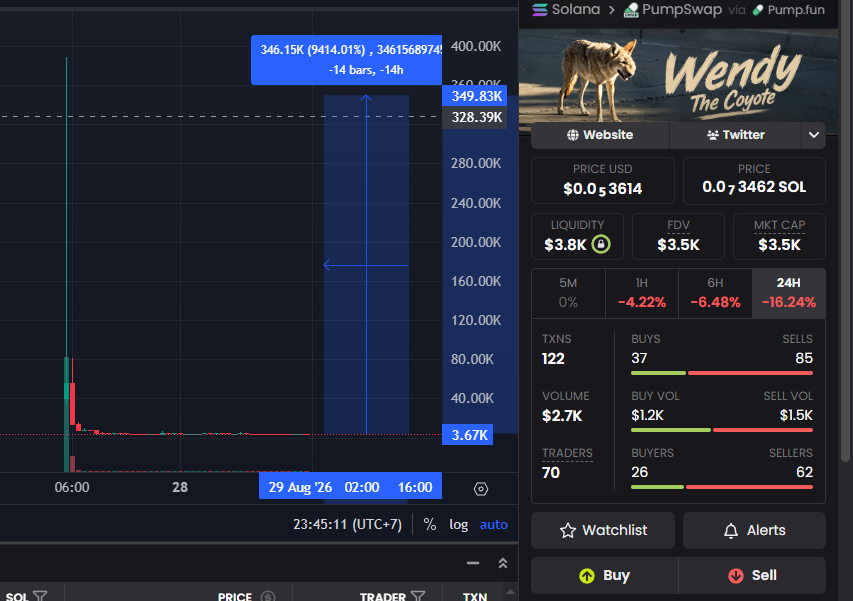Click the TXNS 122 value
Viewport: 853px width, 601px height.
pyautogui.click(x=553, y=358)
